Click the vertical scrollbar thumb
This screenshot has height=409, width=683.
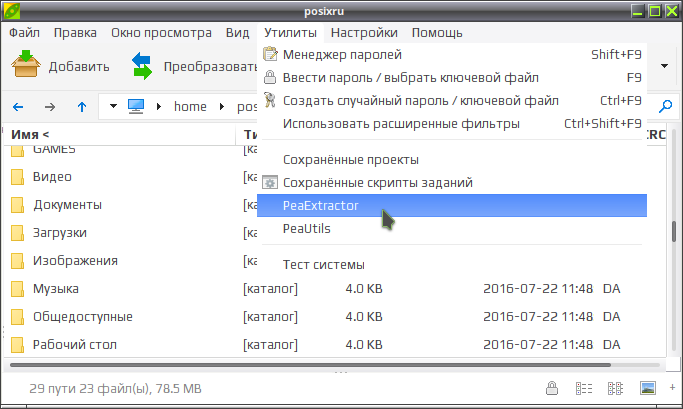(674, 231)
